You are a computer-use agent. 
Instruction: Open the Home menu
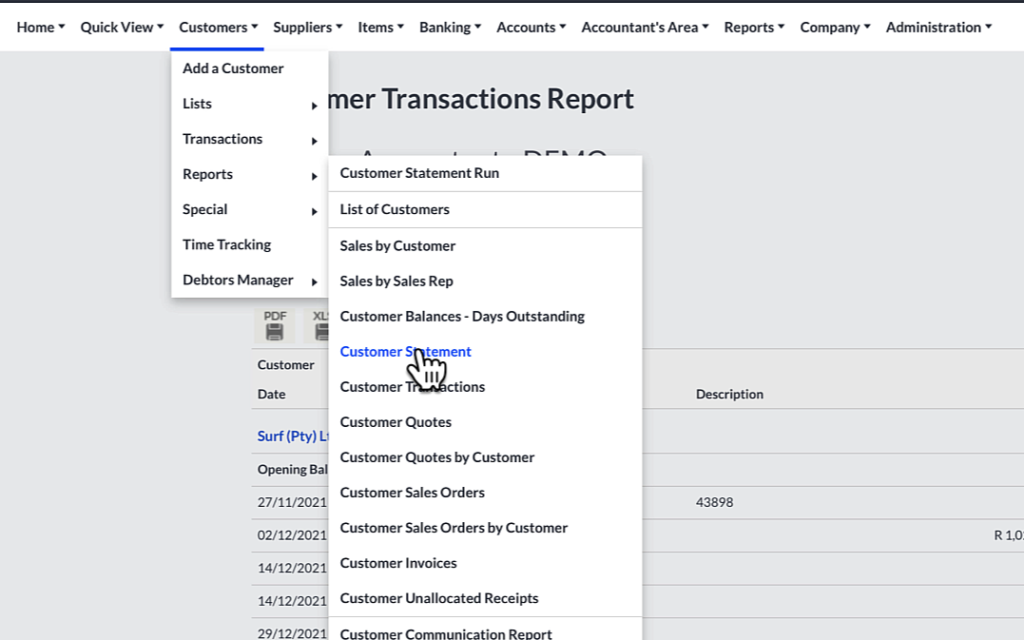pyautogui.click(x=36, y=27)
